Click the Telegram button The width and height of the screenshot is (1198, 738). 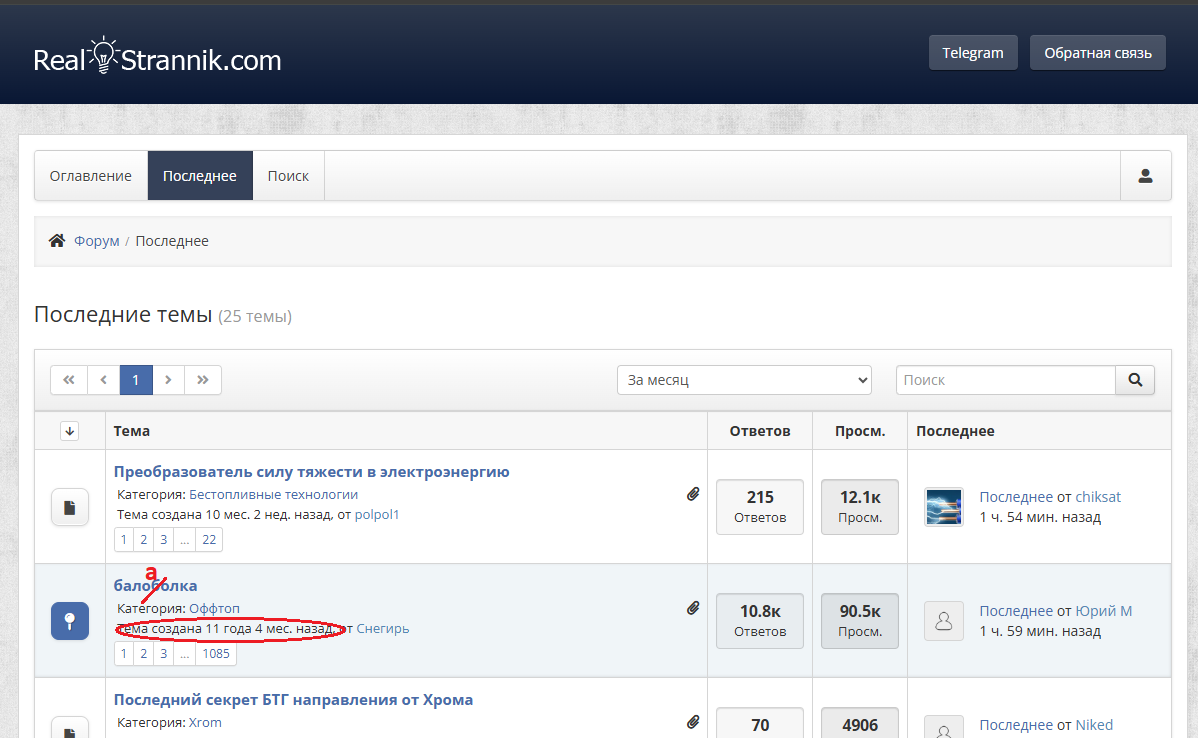point(973,53)
